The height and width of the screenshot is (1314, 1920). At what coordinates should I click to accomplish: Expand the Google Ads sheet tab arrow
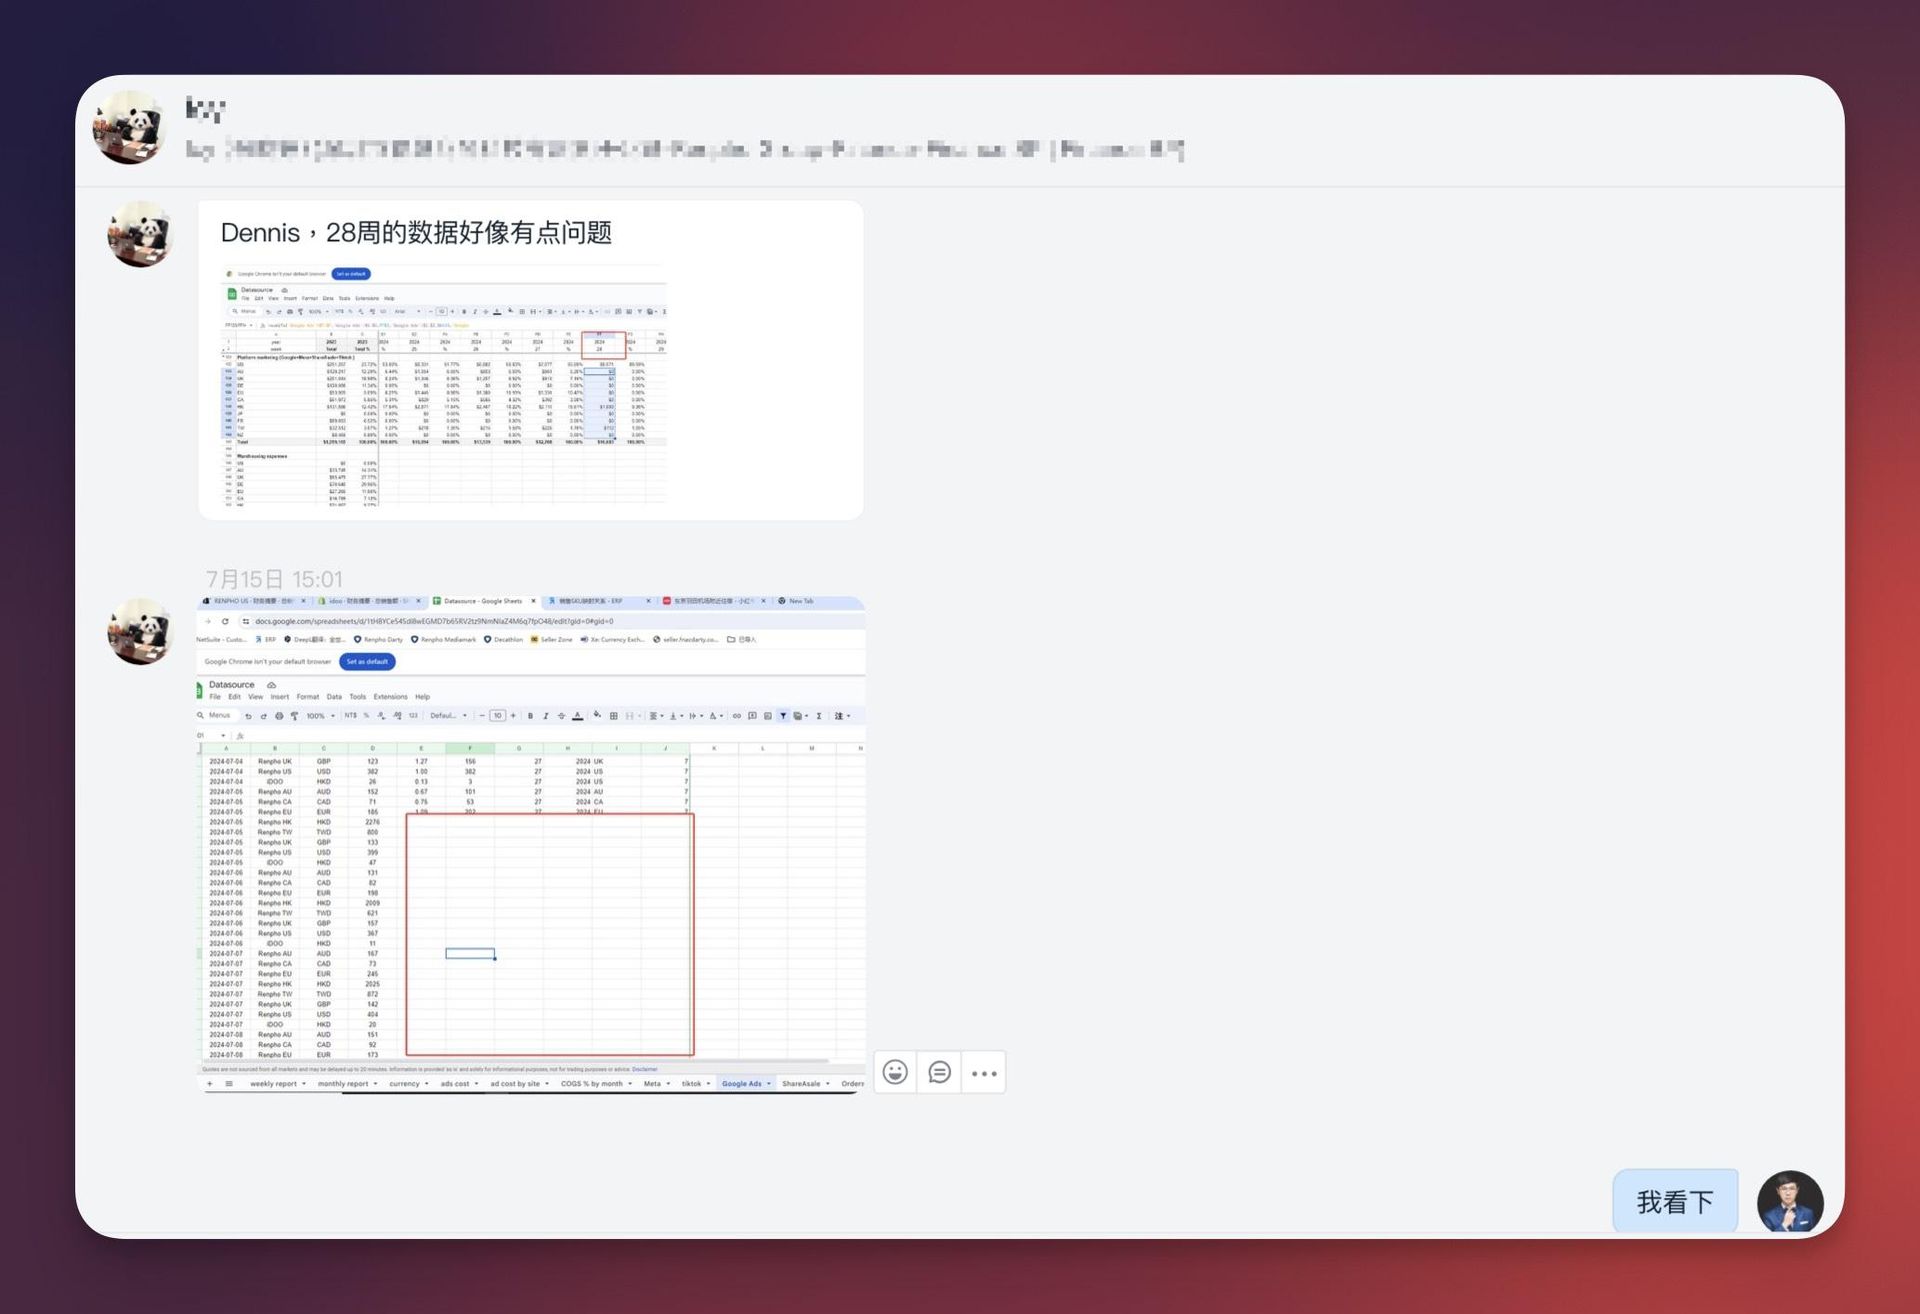pos(769,1084)
